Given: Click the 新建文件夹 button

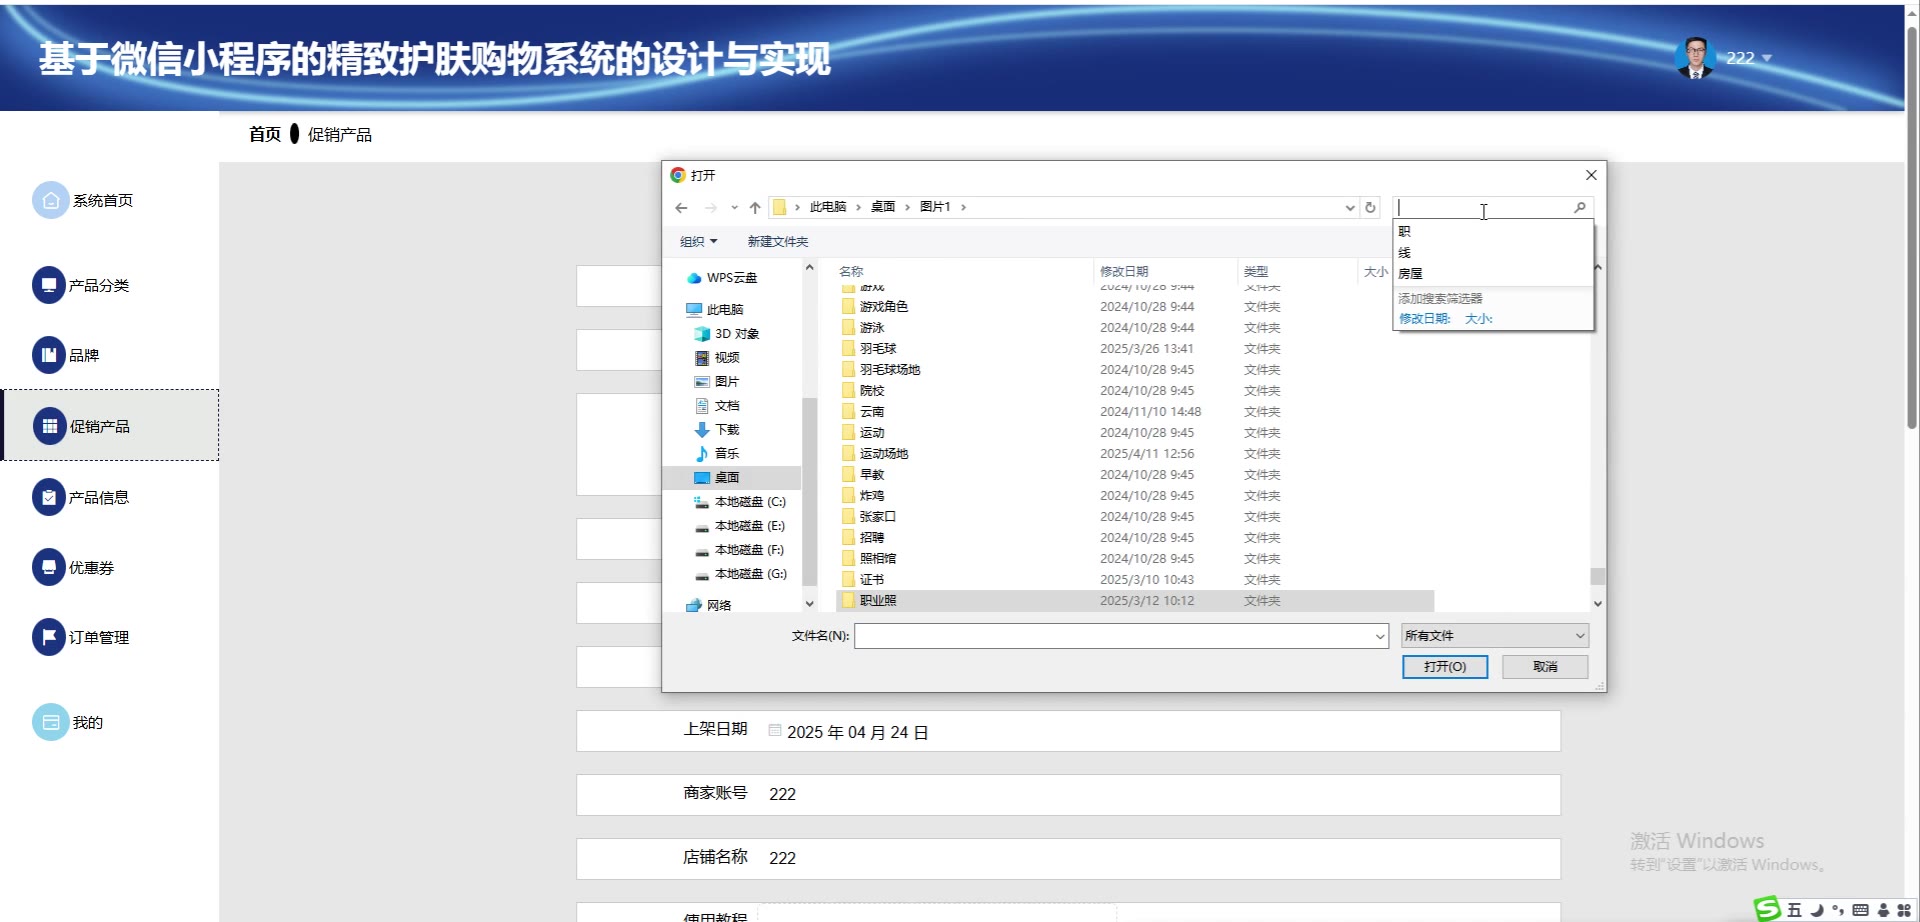Looking at the screenshot, I should click(x=778, y=242).
